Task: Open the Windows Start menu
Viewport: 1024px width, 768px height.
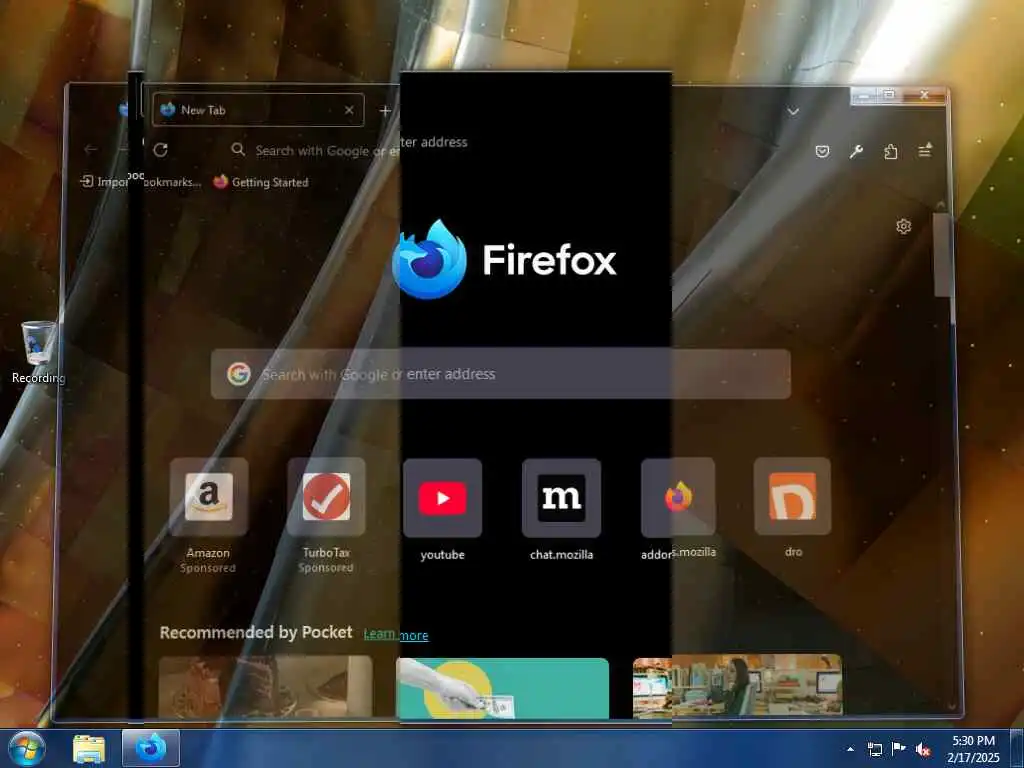Action: [27, 748]
